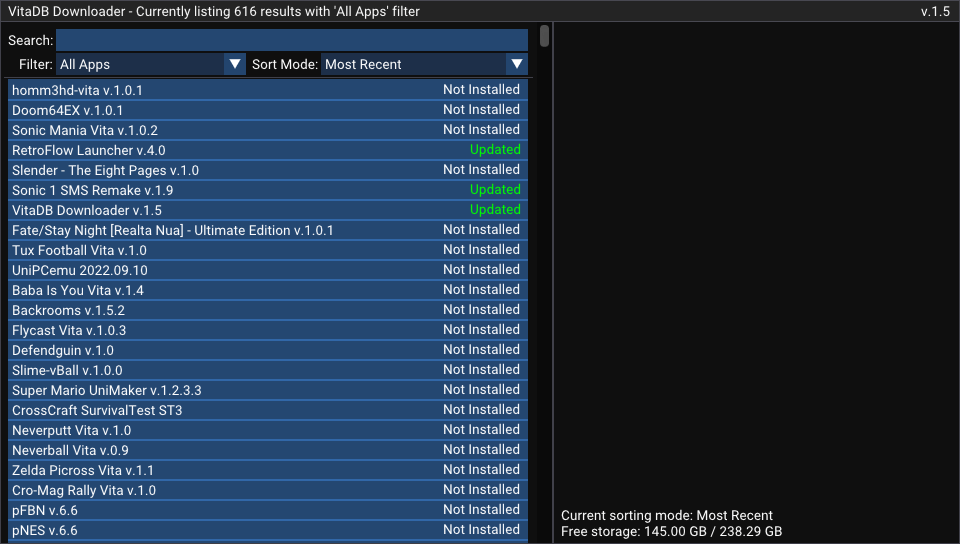
Task: Select Tux Football Vita v.1.0
Action: coord(268,250)
